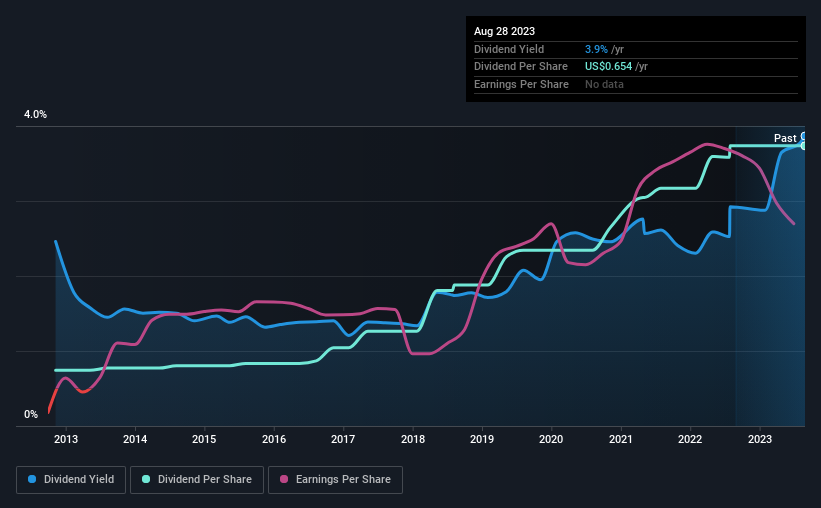Click the 2023 x-axis year label
The height and width of the screenshot is (508, 821).
click(x=759, y=439)
